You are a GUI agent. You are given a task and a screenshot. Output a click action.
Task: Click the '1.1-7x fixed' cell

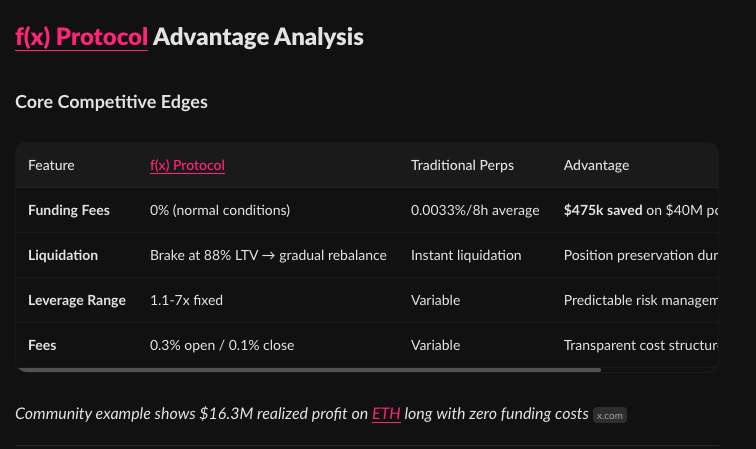(x=186, y=300)
